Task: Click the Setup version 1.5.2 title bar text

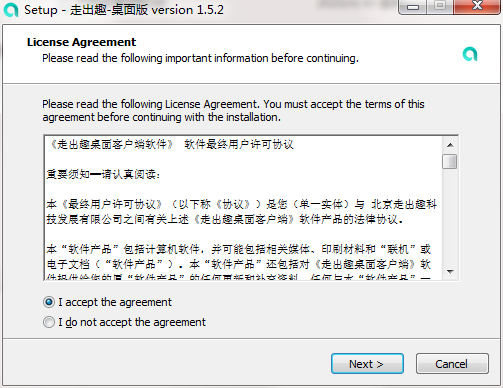Action: [124, 10]
